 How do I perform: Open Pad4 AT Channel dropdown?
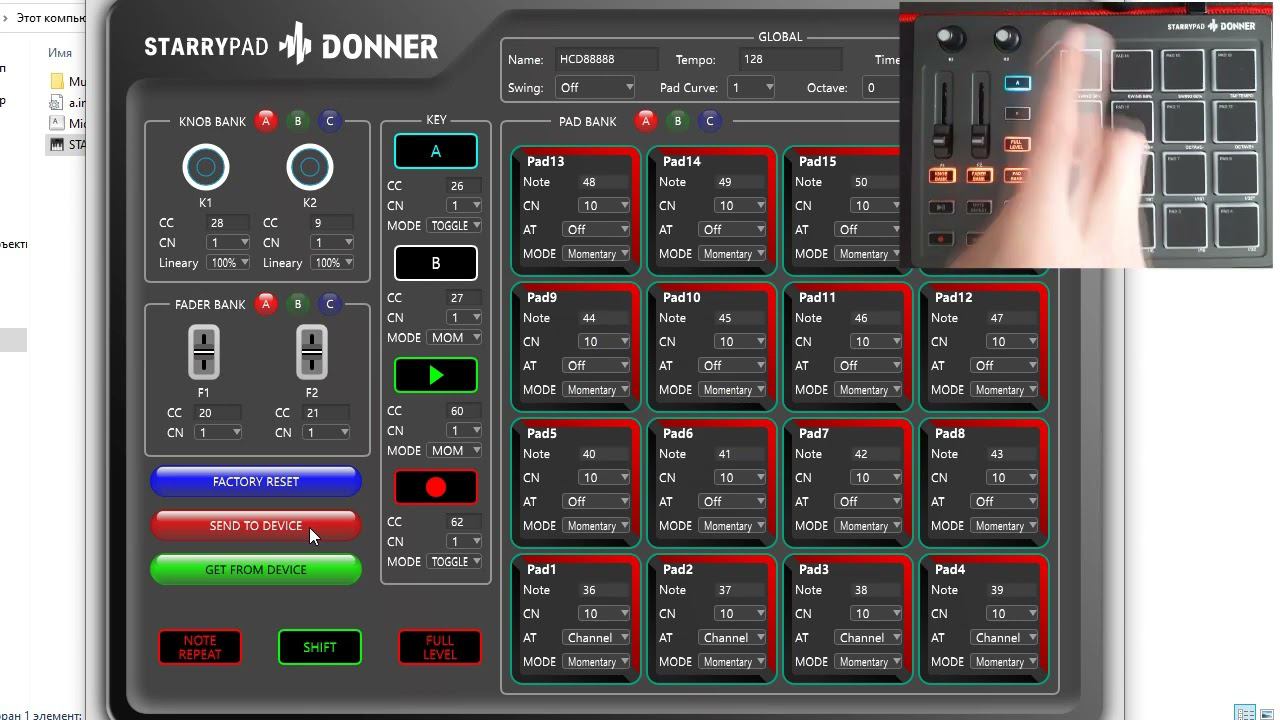coord(1004,638)
